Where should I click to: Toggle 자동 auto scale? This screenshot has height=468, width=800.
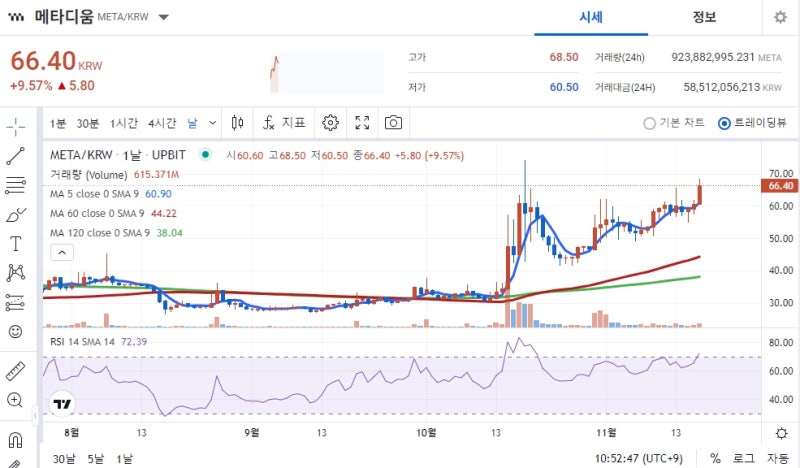click(778, 458)
